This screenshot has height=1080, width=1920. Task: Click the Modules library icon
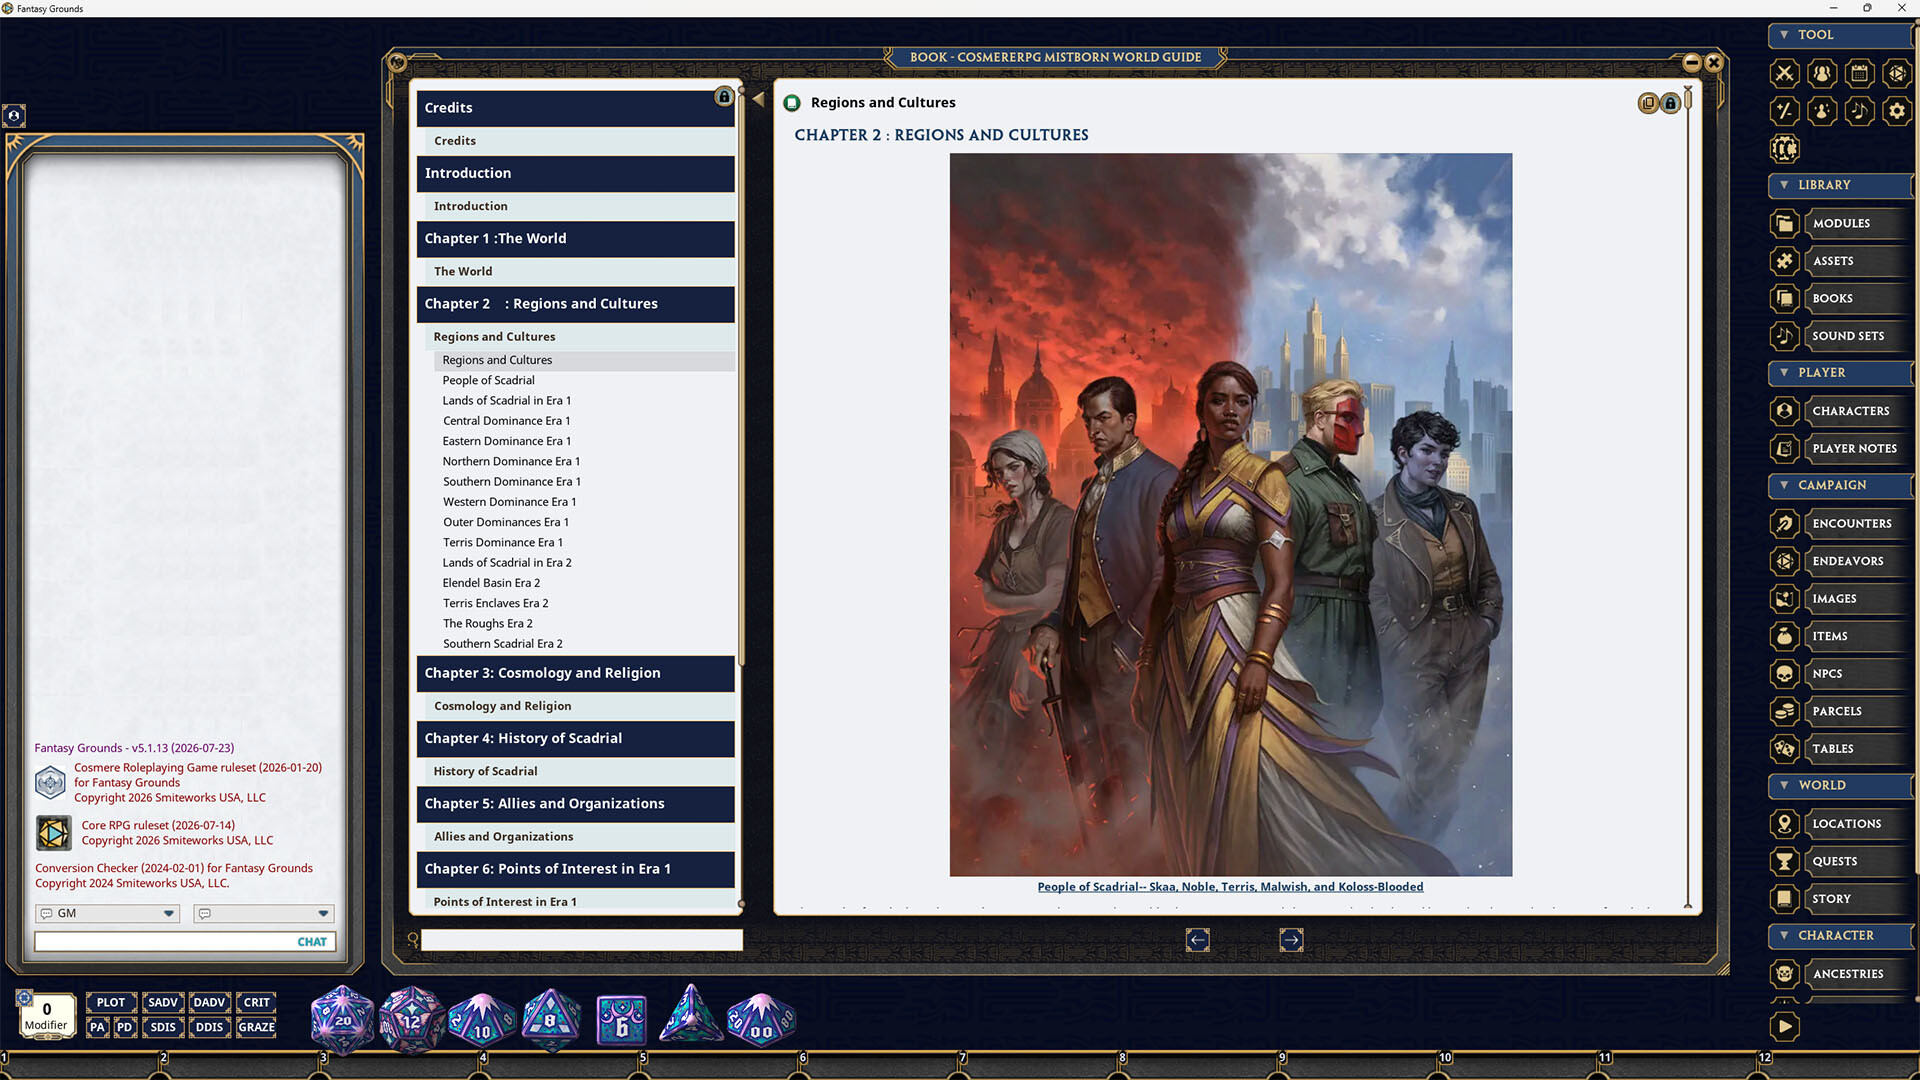pyautogui.click(x=1785, y=223)
